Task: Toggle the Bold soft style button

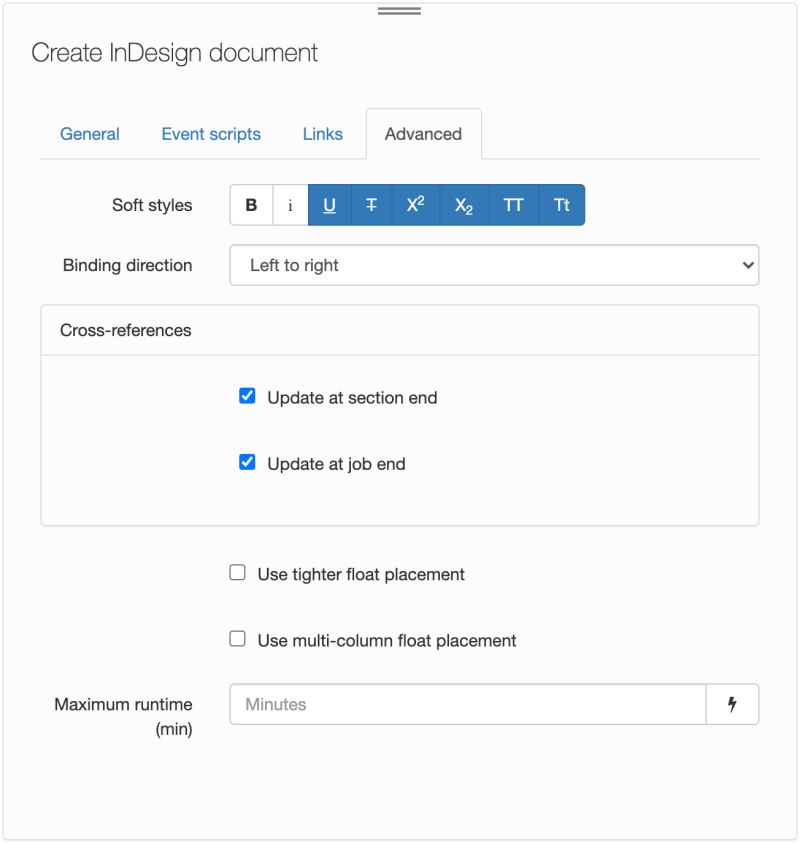Action: [x=251, y=205]
